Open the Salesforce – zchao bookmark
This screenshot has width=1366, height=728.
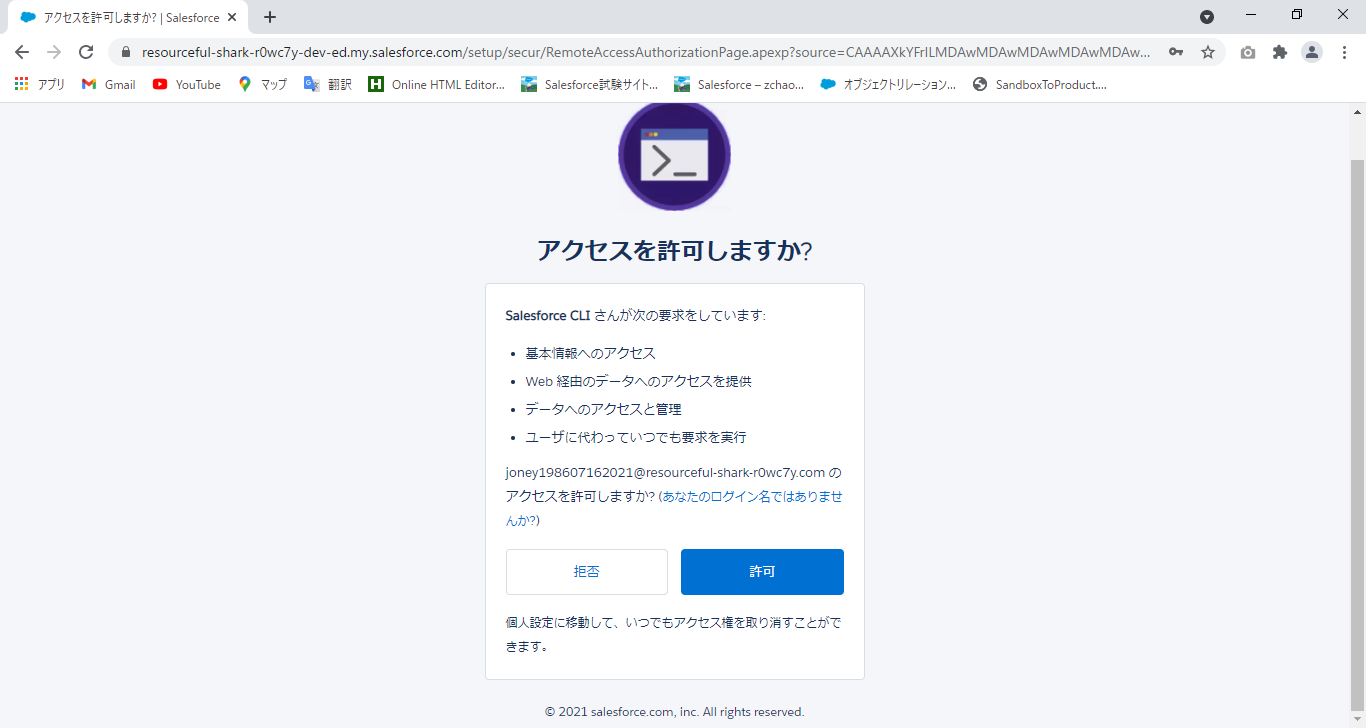coord(740,84)
